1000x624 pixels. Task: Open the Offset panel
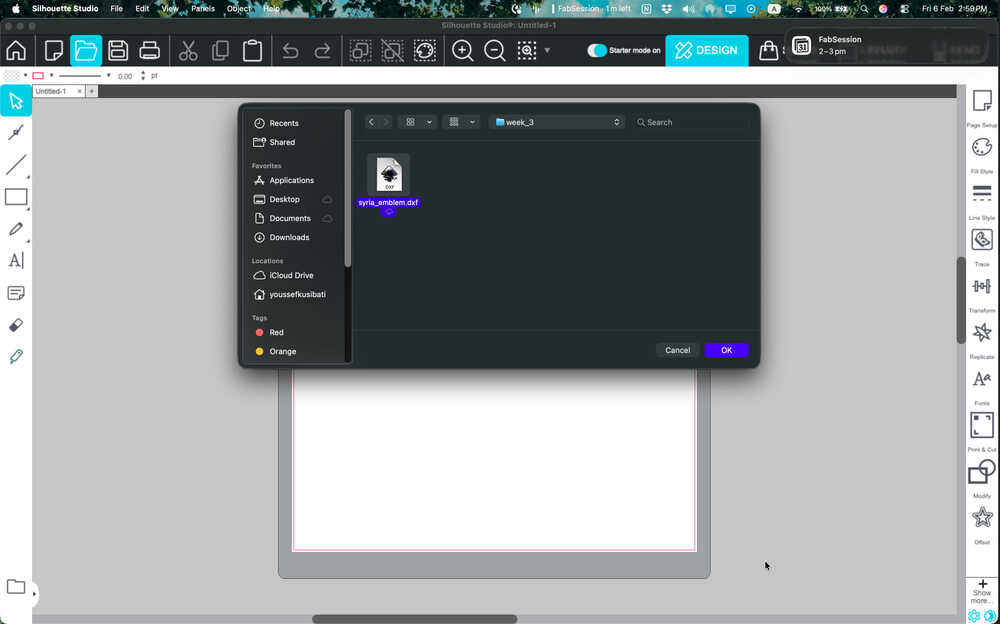point(982,517)
